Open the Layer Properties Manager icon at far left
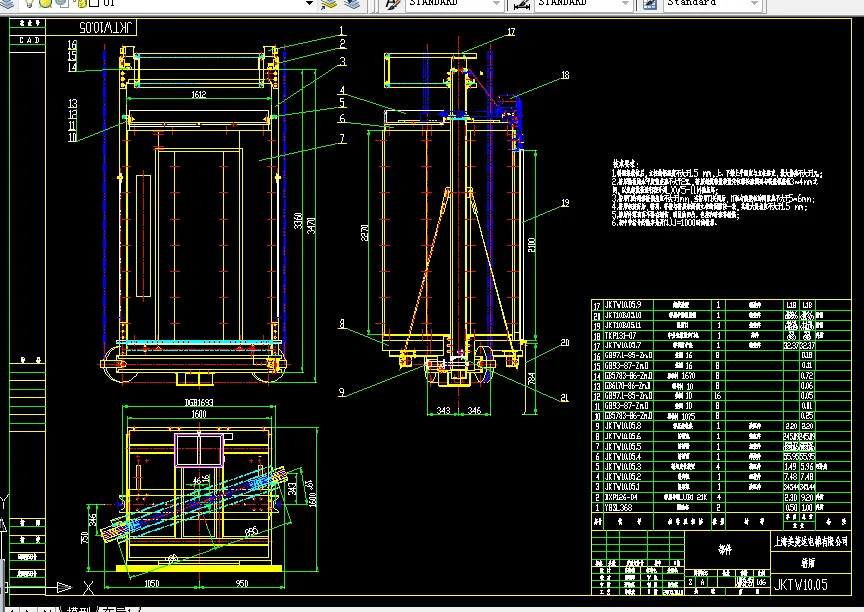The height and width of the screenshot is (612, 864). pos(8,3)
